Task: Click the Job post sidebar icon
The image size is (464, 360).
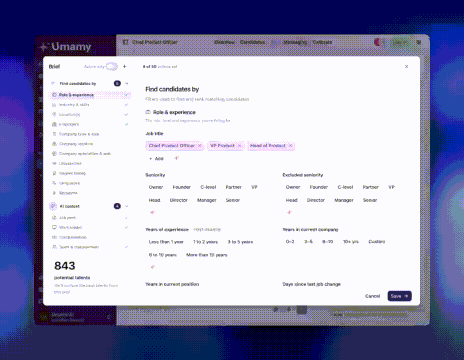Action: [x=54, y=218]
